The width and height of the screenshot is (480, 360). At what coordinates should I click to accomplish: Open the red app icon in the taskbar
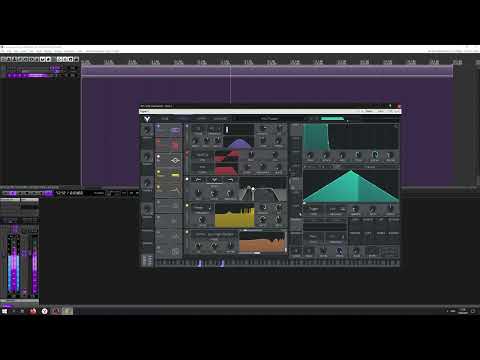point(33,311)
